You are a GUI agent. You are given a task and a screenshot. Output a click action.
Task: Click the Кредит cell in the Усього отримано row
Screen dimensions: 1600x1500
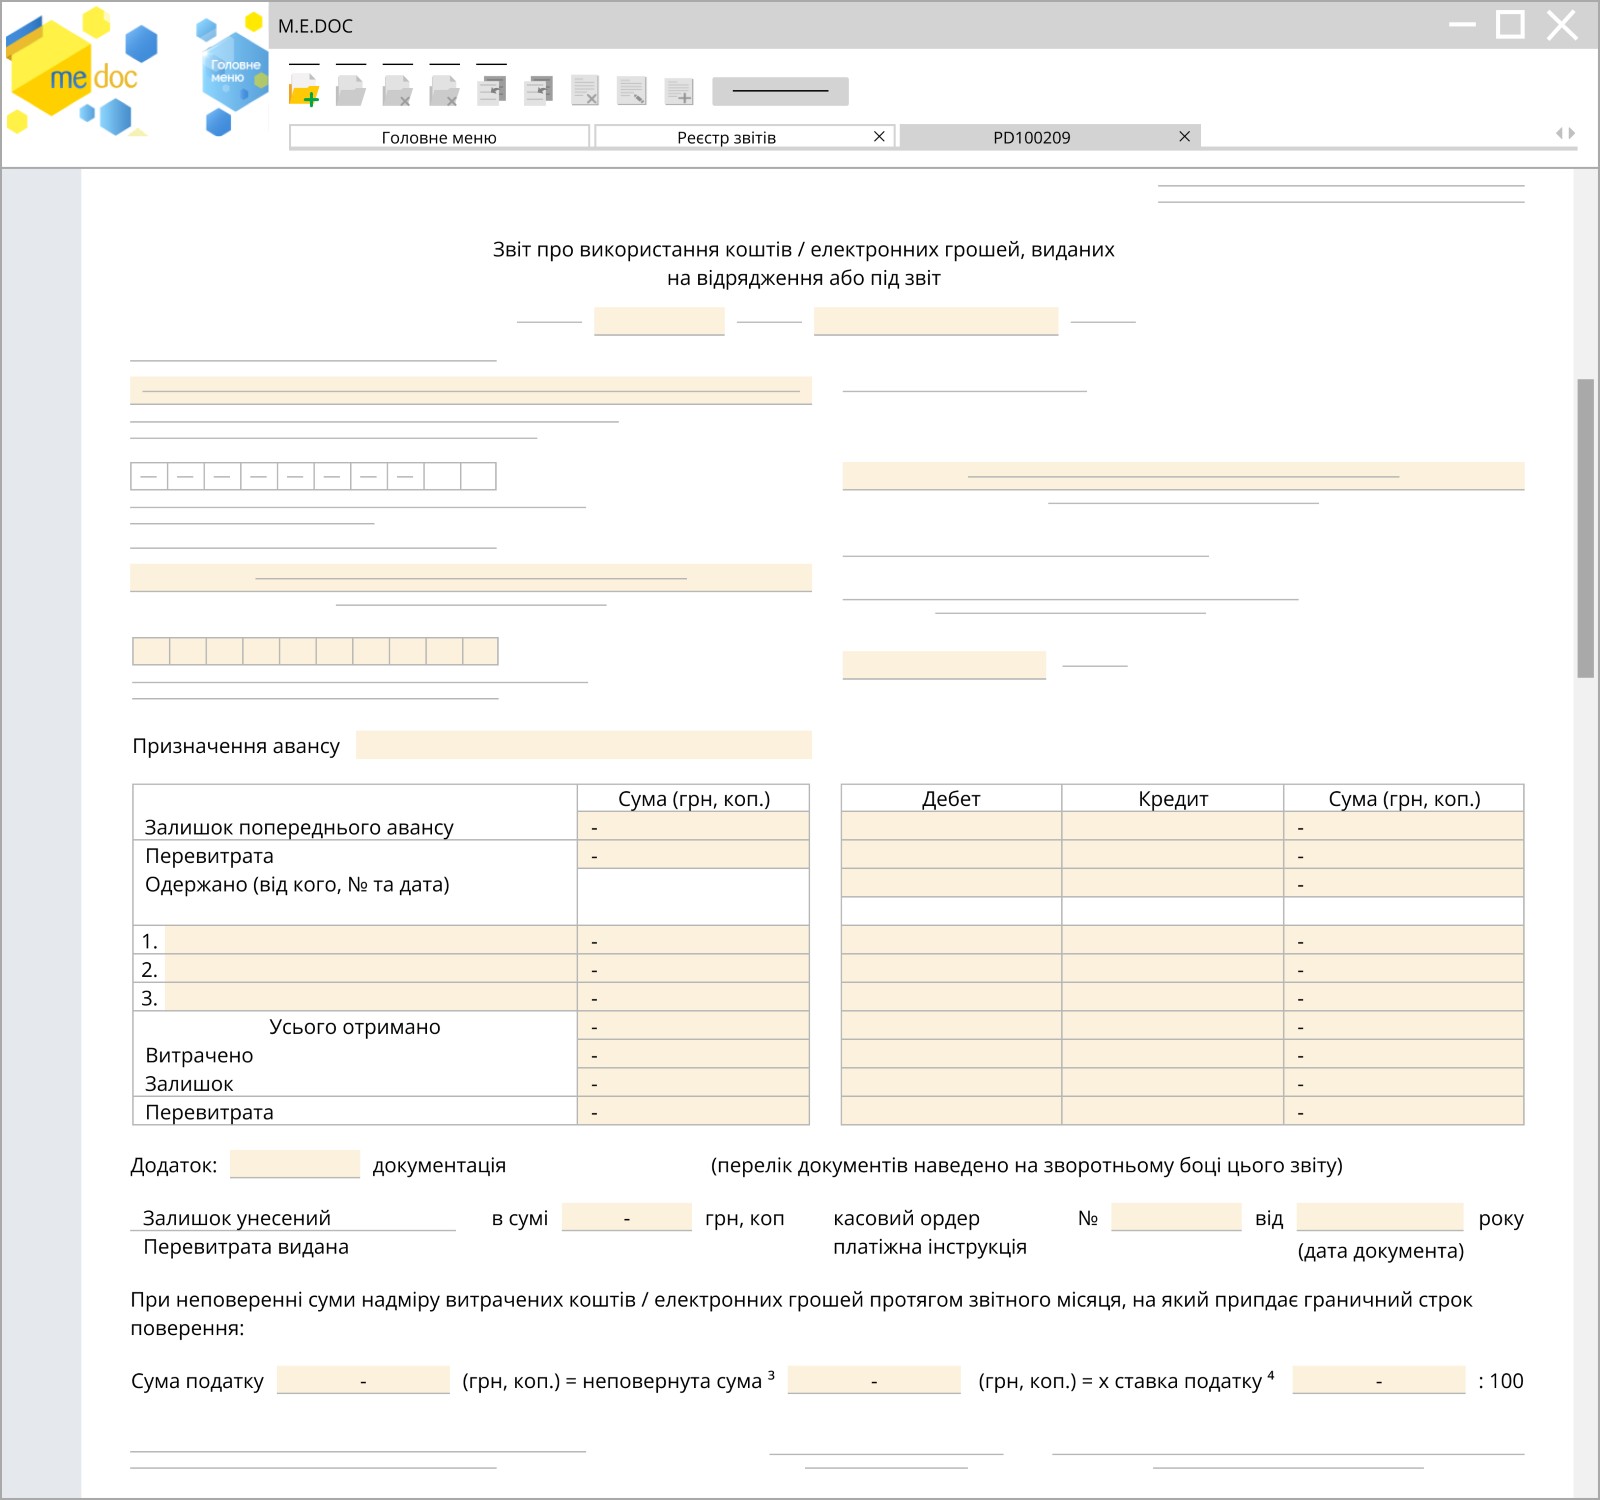1173,1026
